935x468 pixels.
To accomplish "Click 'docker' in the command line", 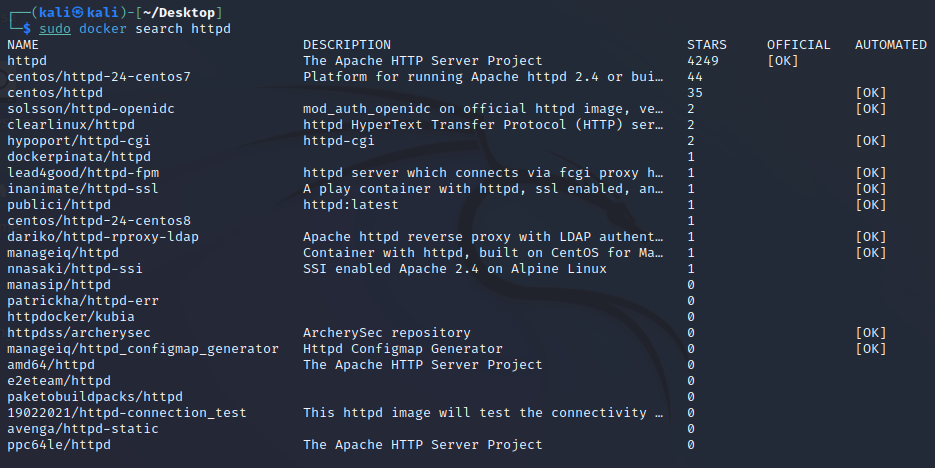I will click(103, 29).
